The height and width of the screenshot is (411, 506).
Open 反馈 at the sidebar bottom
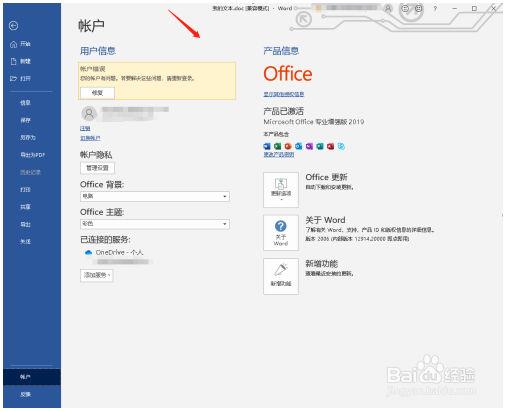pos(25,394)
